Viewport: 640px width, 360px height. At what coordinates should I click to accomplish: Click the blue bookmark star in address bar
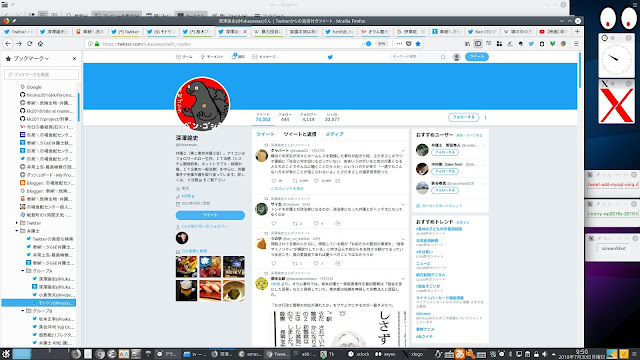click(418, 44)
